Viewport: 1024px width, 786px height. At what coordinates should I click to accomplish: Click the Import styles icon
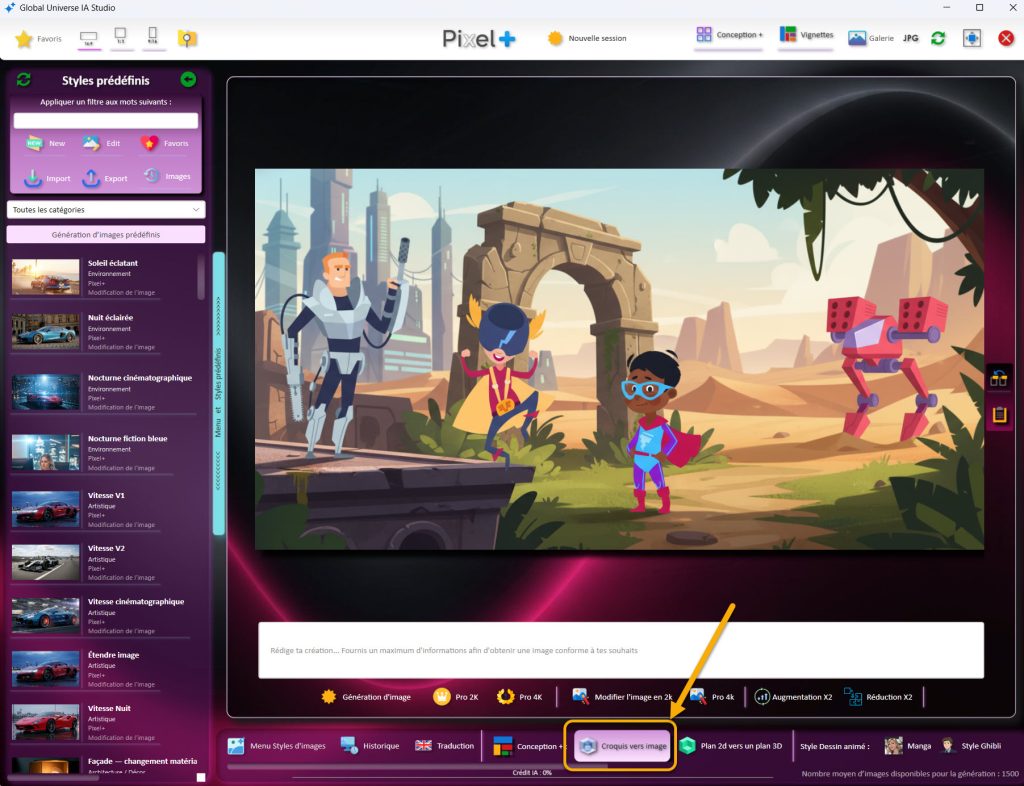[34, 178]
